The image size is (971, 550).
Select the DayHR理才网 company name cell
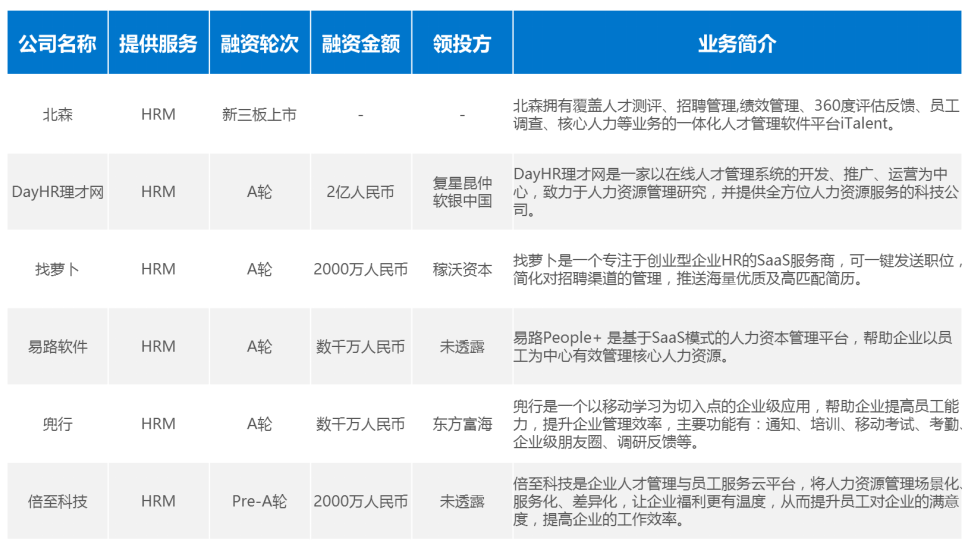click(58, 192)
